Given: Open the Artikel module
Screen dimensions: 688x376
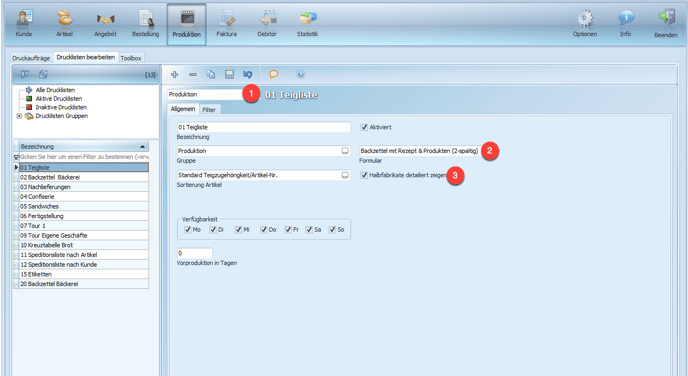Looking at the screenshot, I should 64,23.
